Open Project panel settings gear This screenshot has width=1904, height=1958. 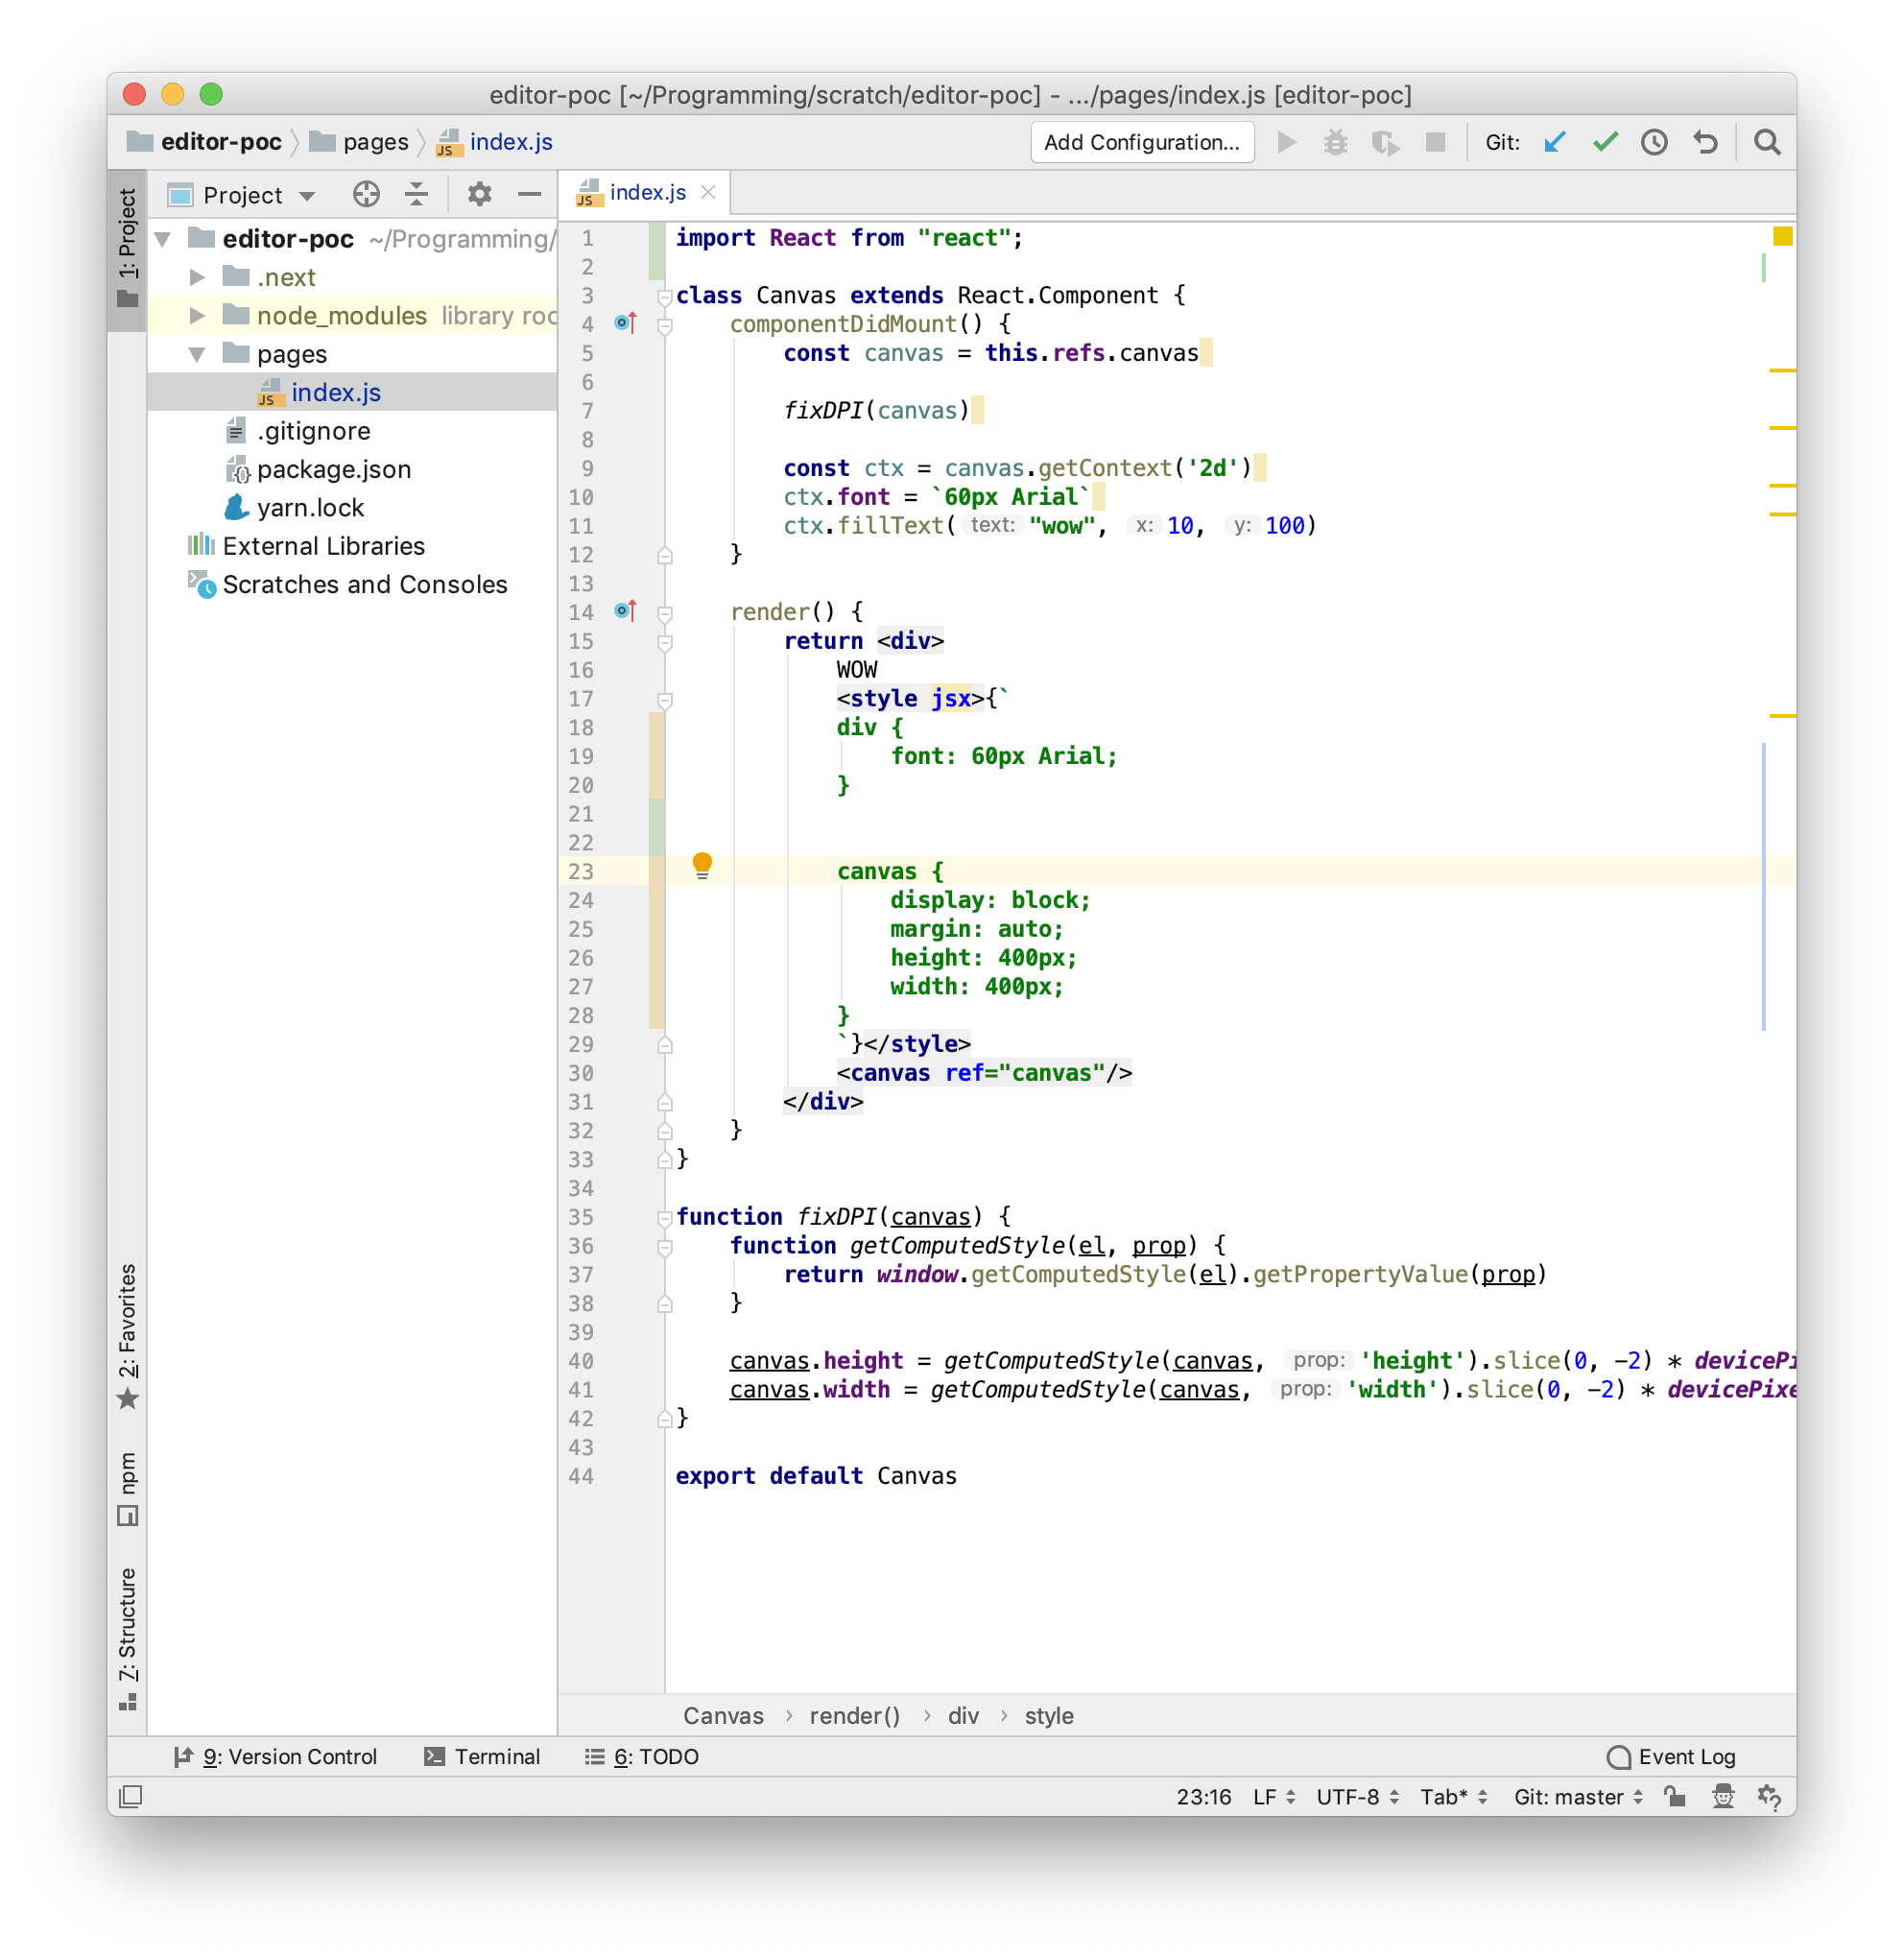point(480,194)
